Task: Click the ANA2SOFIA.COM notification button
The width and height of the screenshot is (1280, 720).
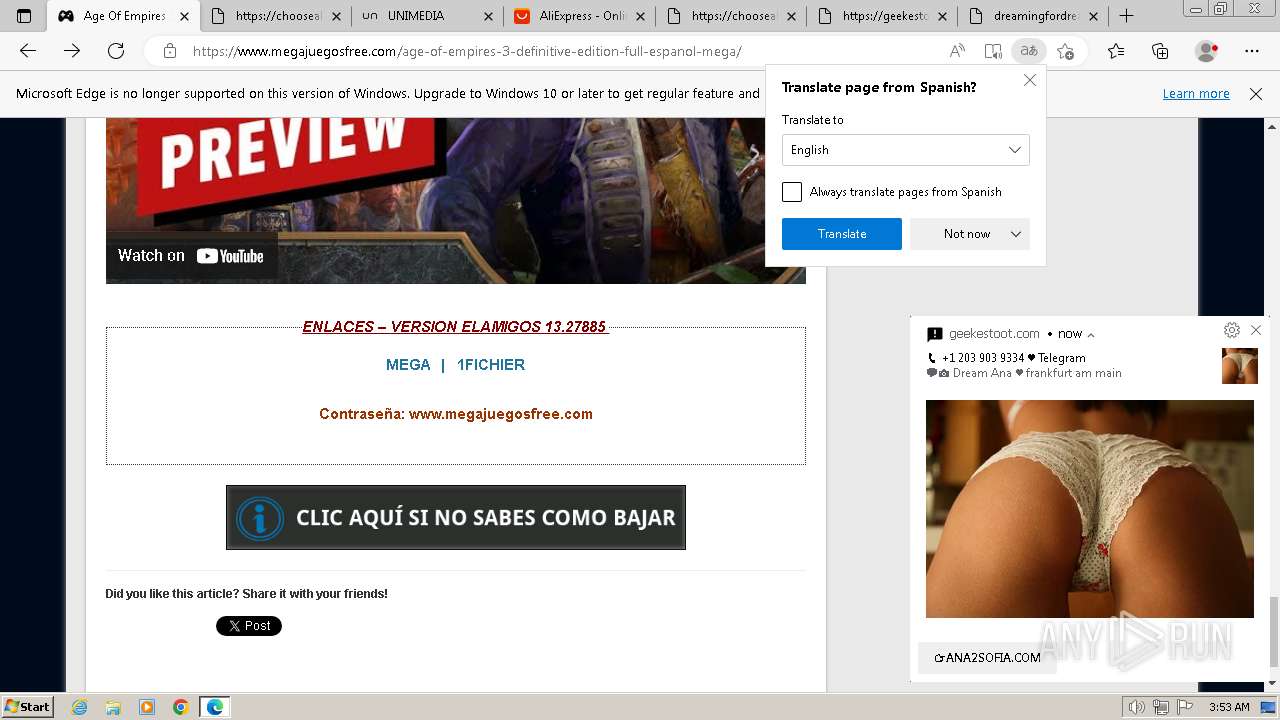Action: 987,658
